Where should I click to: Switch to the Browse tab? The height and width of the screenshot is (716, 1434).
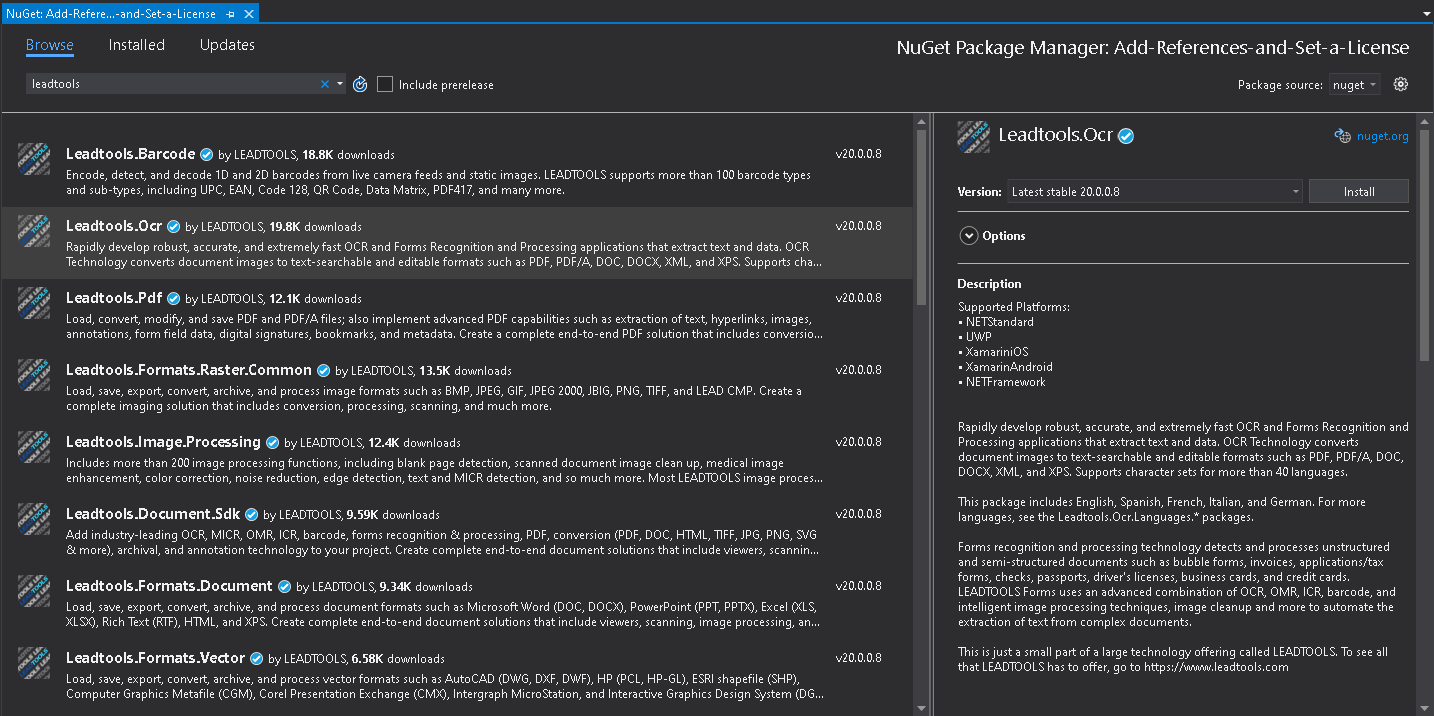tap(50, 45)
